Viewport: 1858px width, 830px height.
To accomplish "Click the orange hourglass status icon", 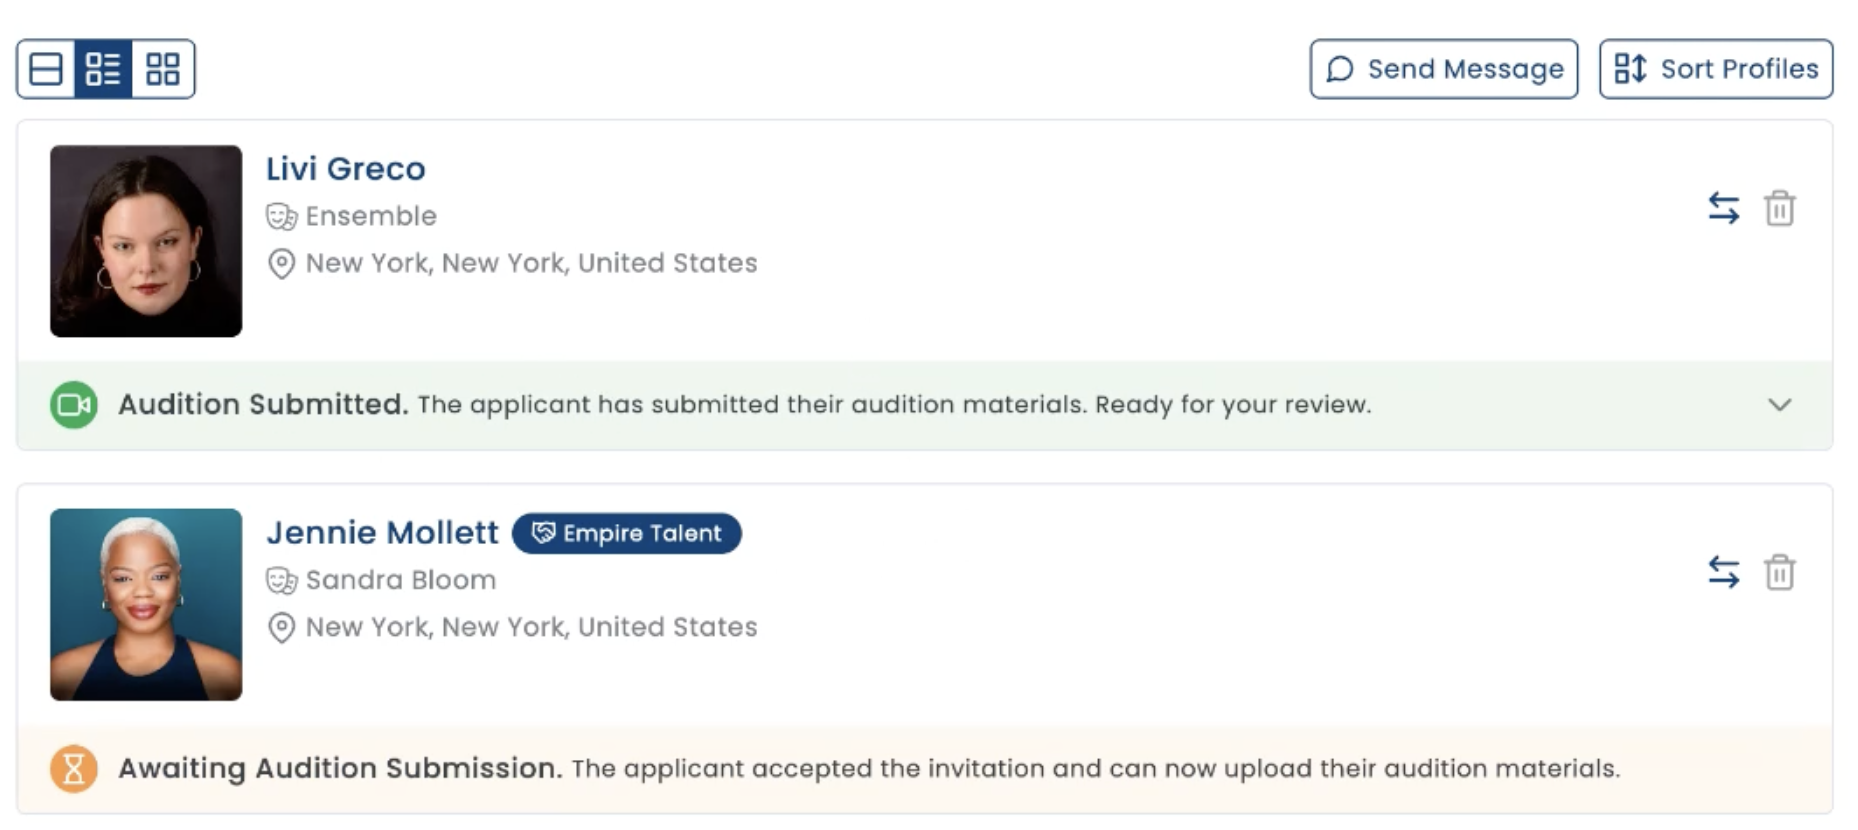I will [x=74, y=769].
